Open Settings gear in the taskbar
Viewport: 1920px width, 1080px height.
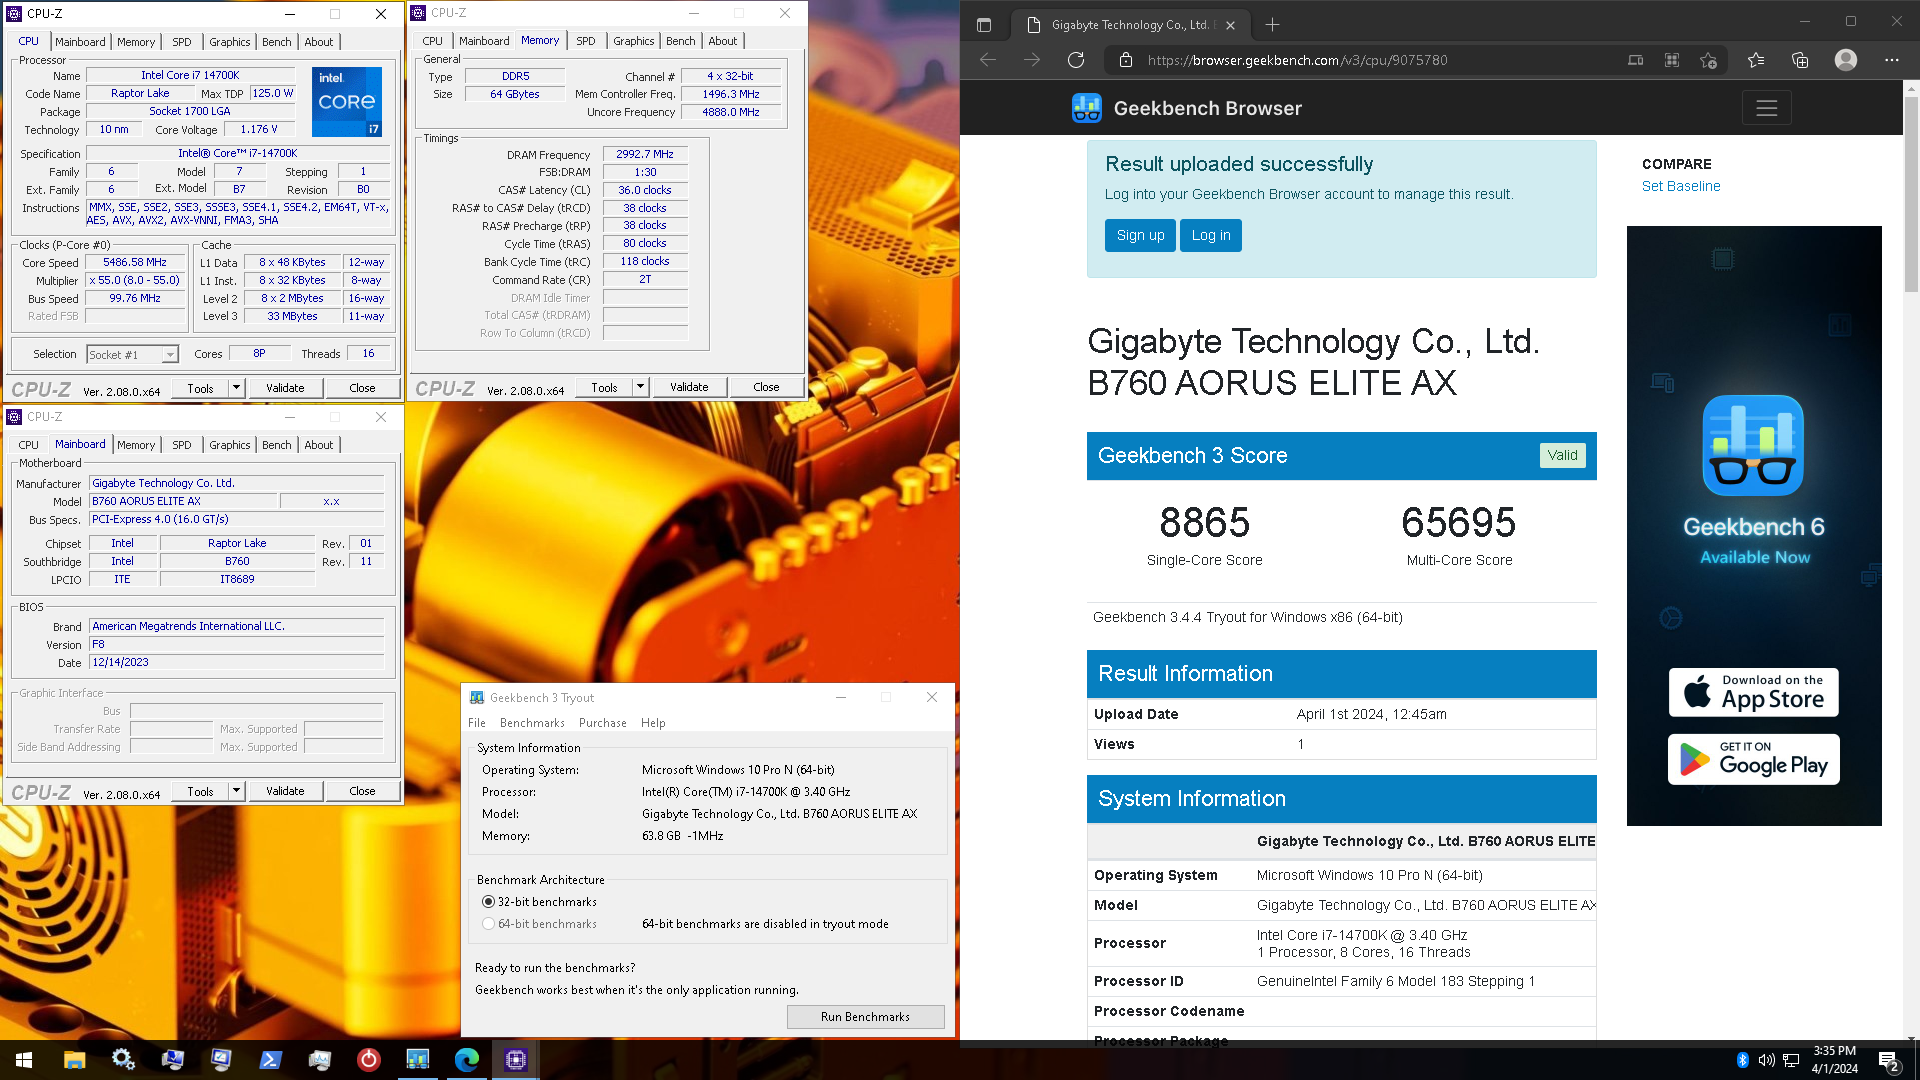tap(123, 1060)
